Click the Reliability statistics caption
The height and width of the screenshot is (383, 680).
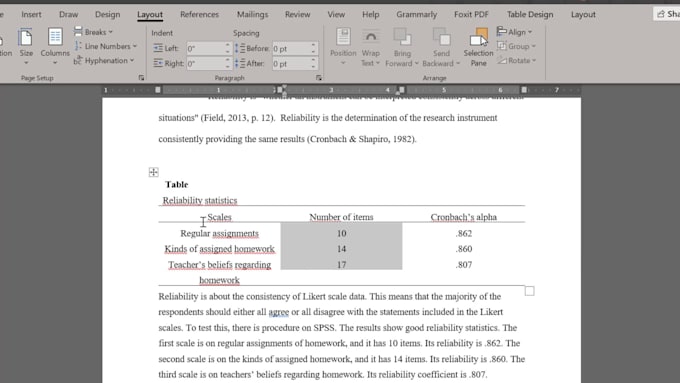click(200, 200)
